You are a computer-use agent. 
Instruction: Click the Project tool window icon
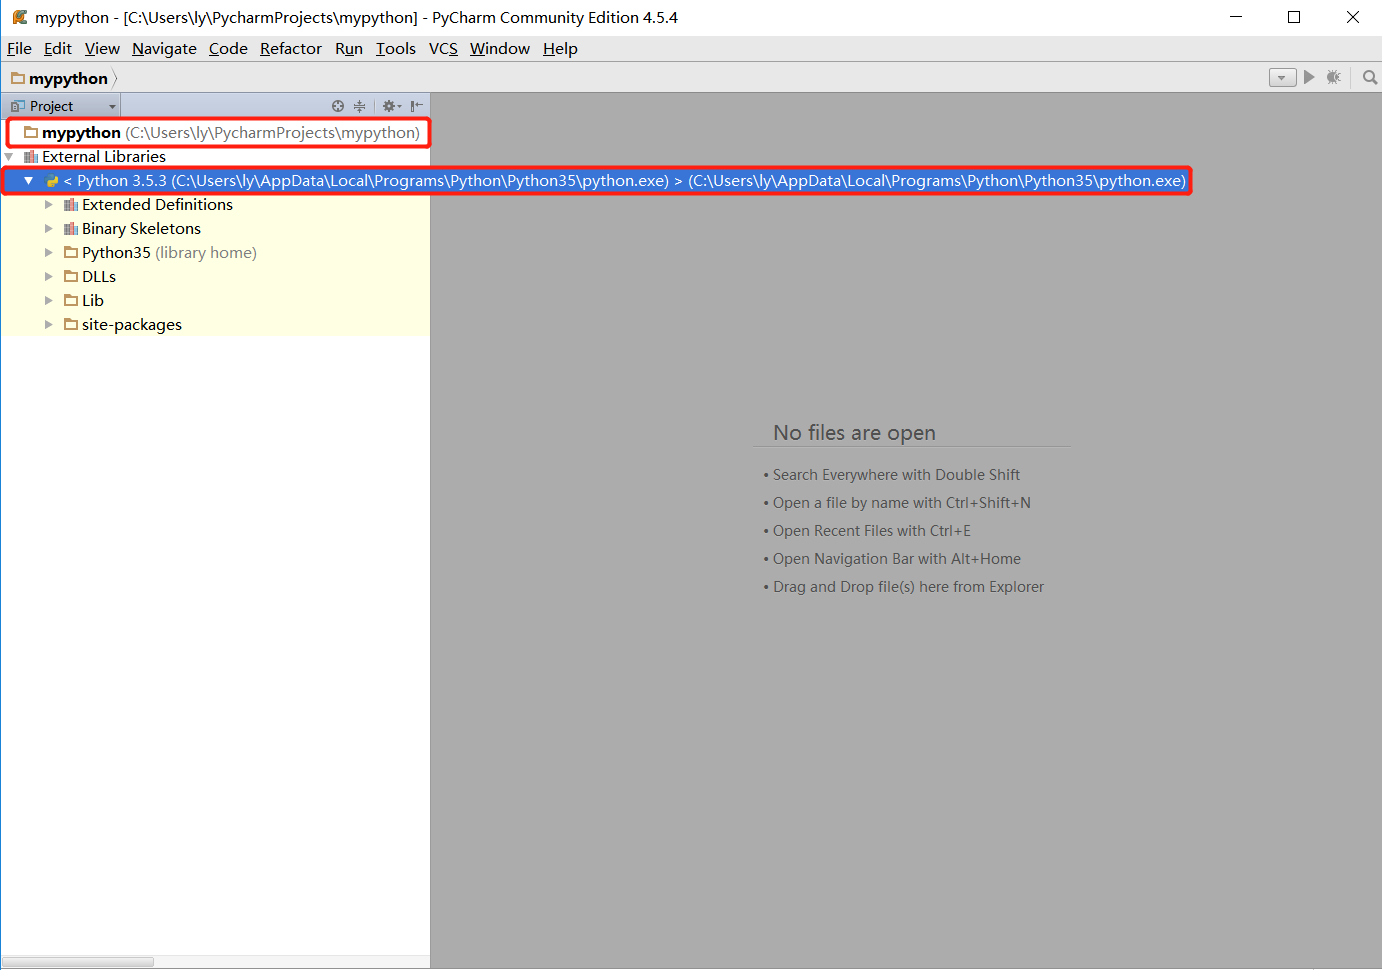point(18,106)
